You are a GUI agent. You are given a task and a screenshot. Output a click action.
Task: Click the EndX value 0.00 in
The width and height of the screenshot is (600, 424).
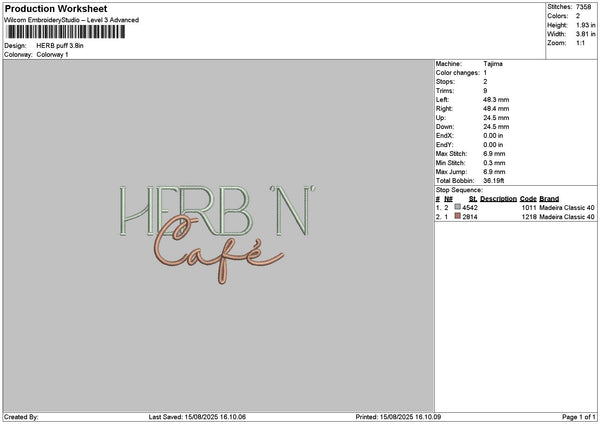tap(493, 136)
